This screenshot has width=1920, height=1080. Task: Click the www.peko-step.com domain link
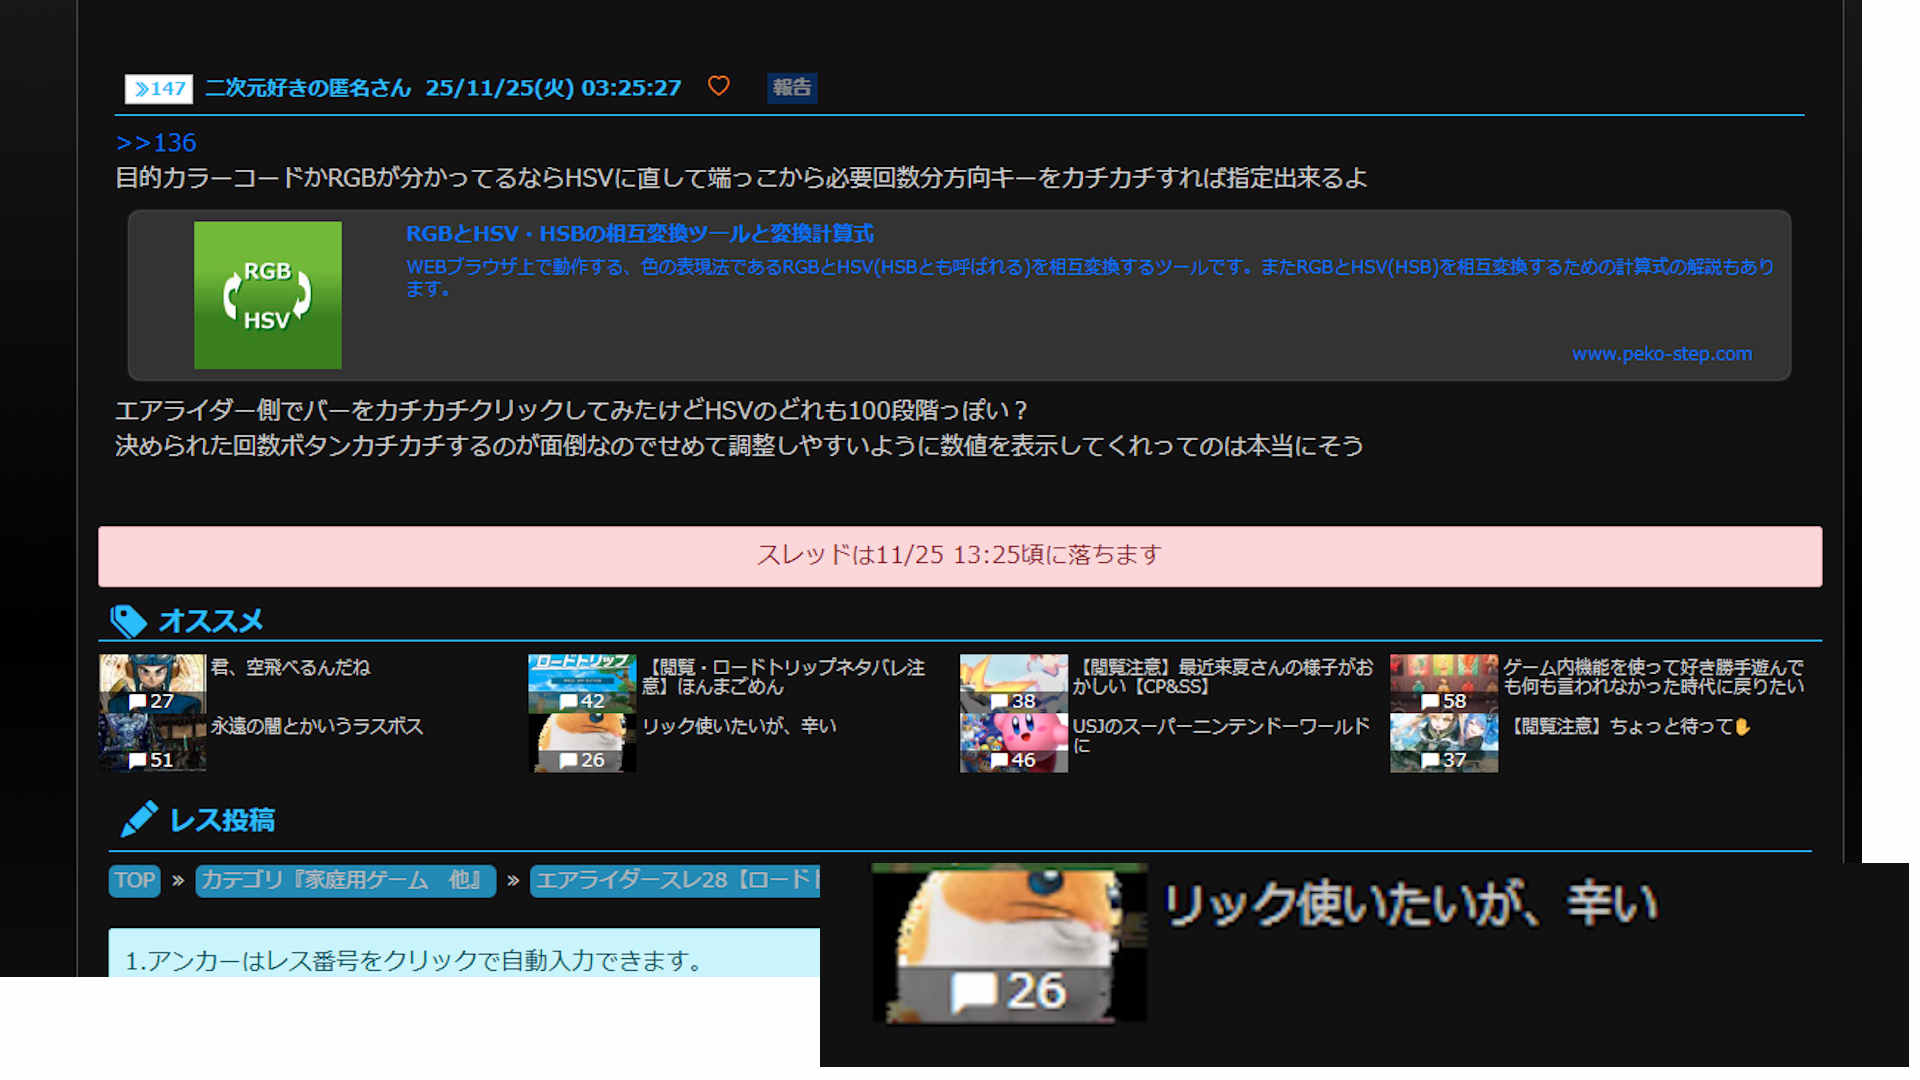1660,354
